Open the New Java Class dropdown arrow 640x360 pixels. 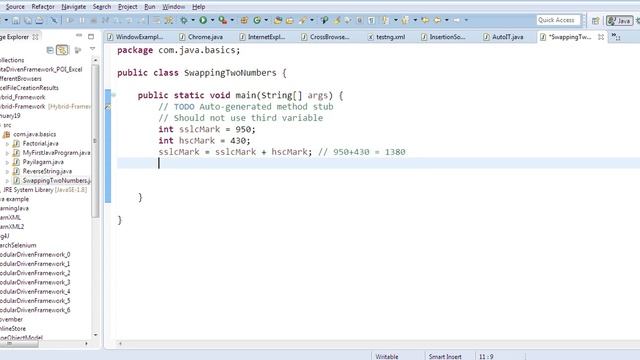pos(266,20)
